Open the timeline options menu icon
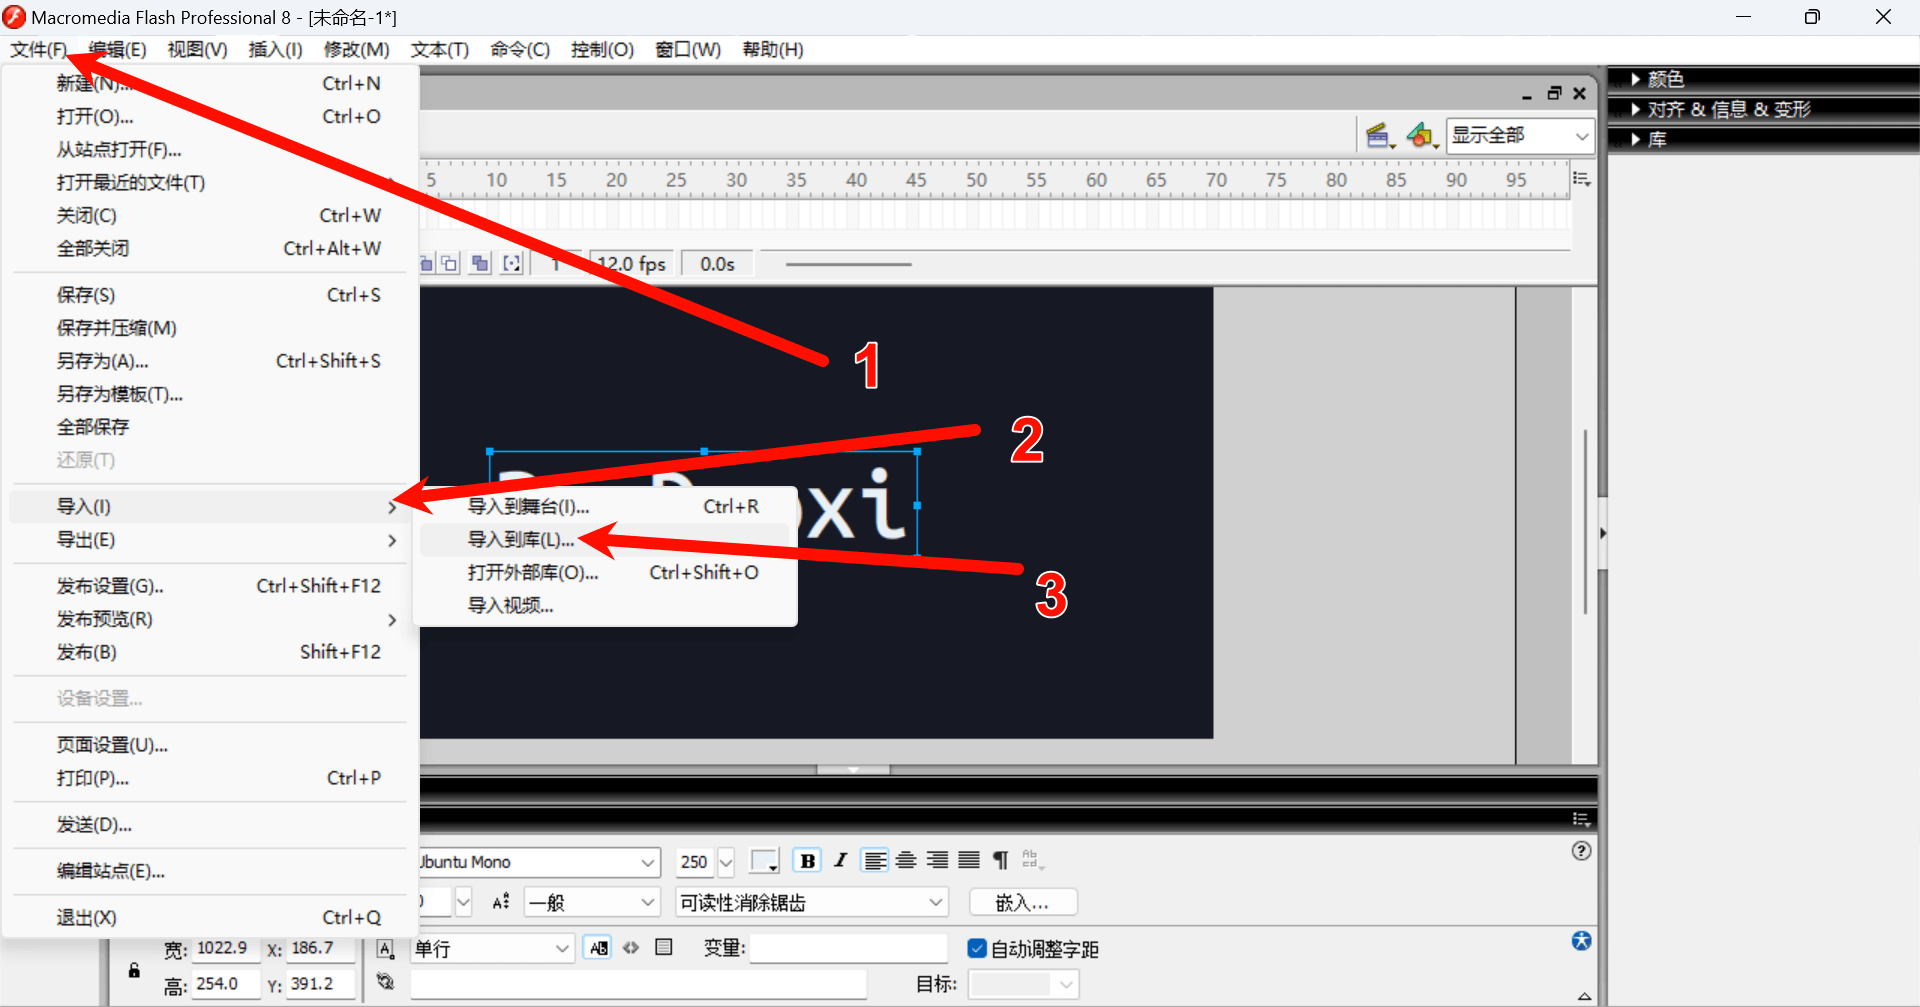1920x1007 pixels. pyautogui.click(x=1581, y=179)
